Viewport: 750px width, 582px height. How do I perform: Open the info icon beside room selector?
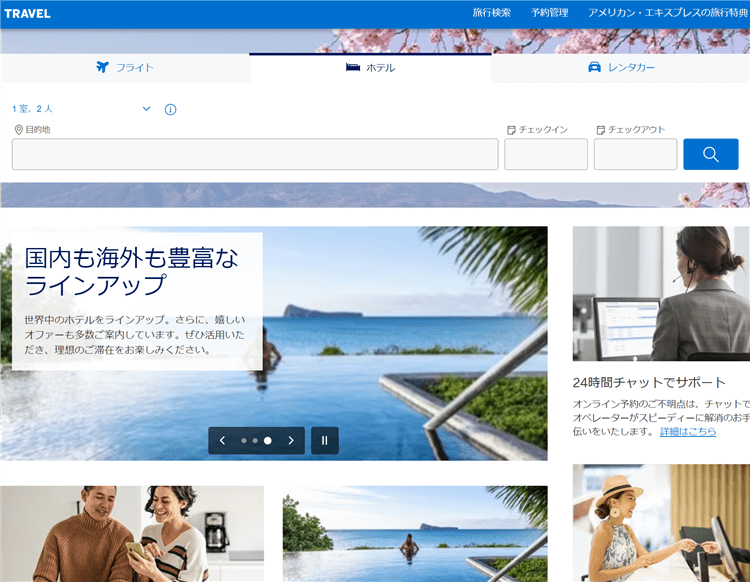[170, 109]
